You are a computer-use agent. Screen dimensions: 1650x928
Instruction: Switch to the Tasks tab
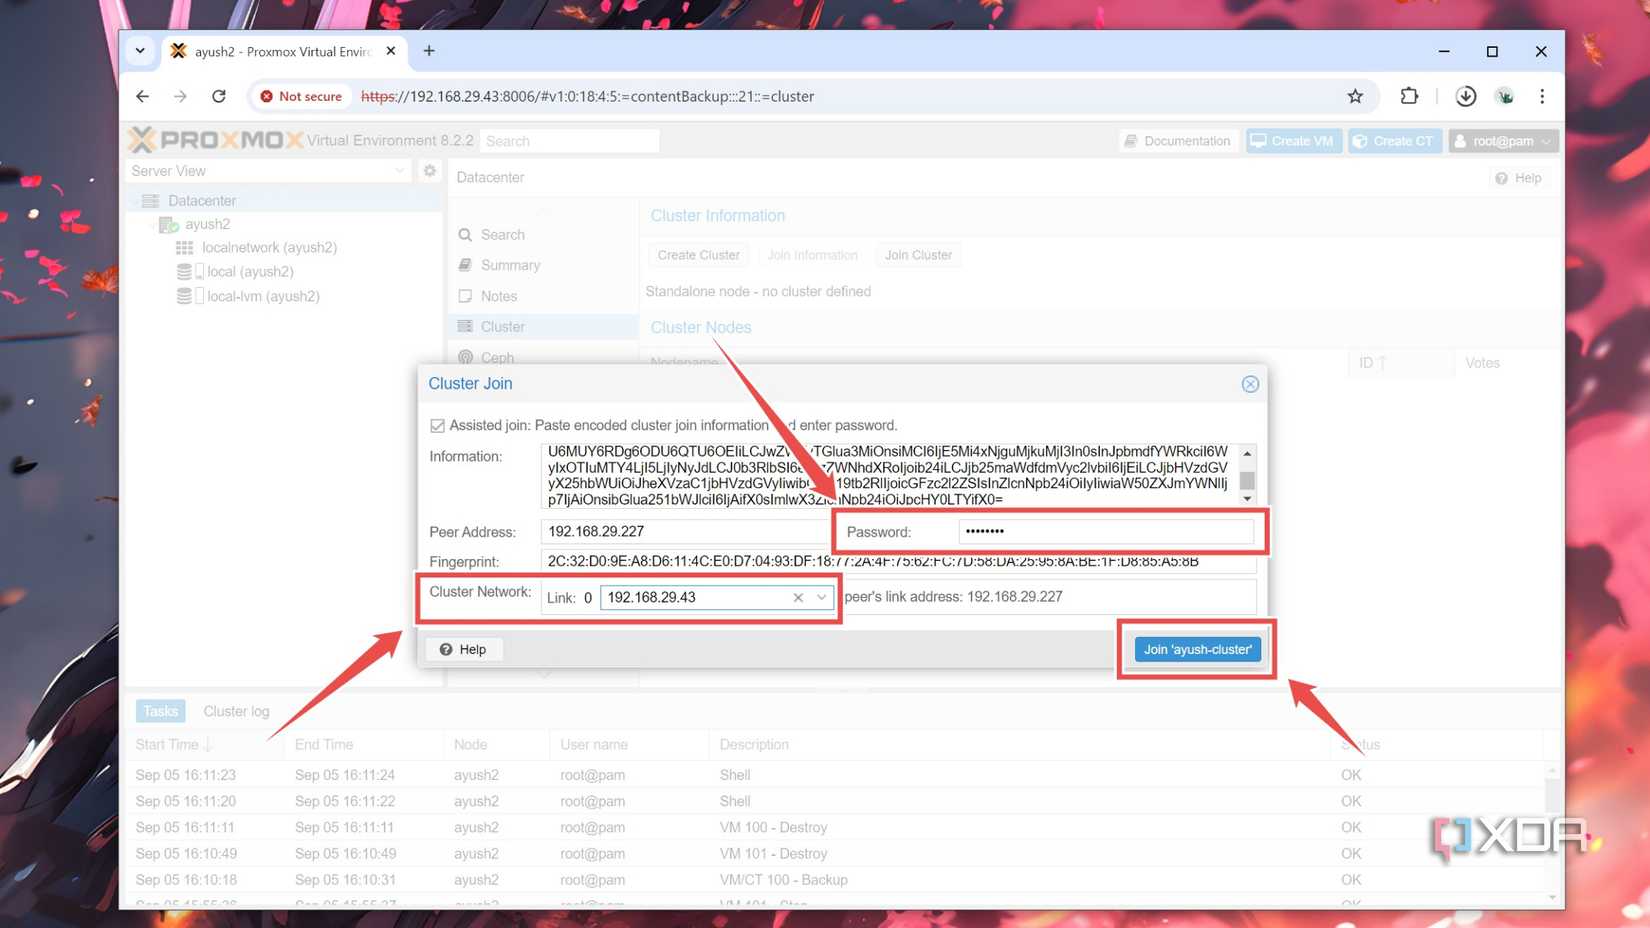click(x=160, y=711)
